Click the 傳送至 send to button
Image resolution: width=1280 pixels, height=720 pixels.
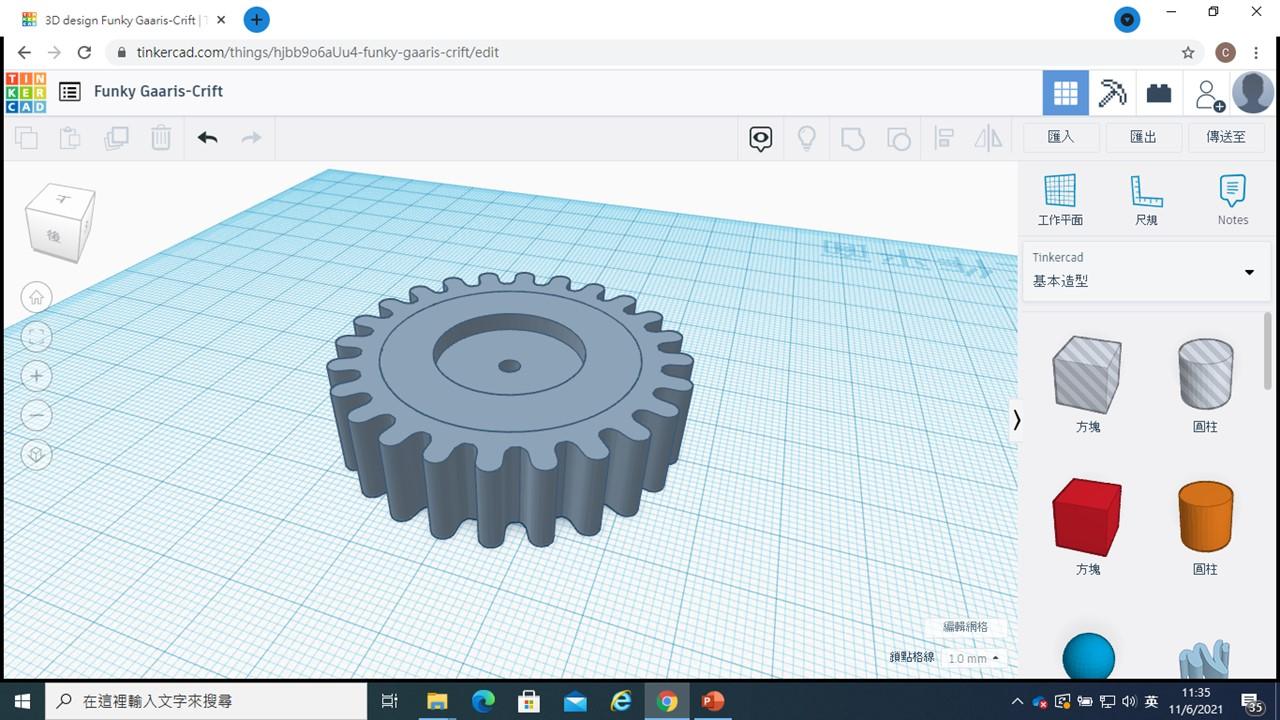tap(1226, 137)
